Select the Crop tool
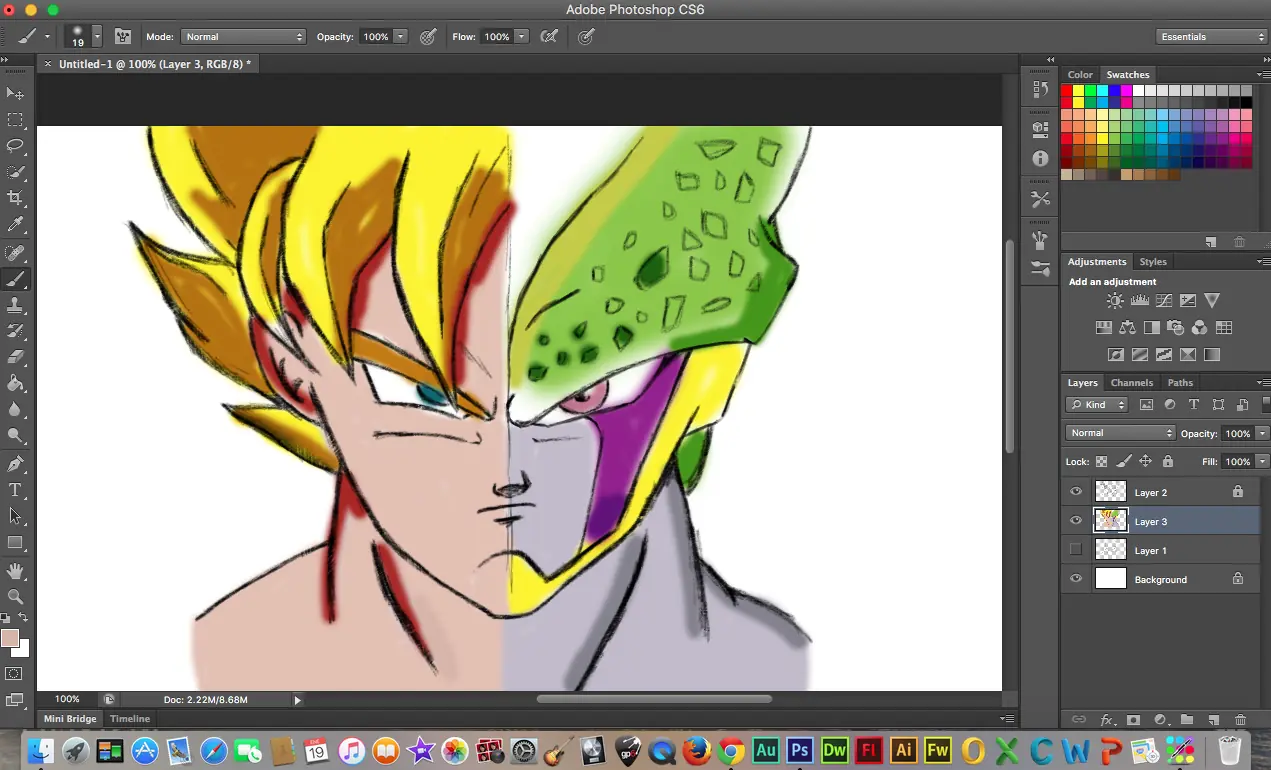Screen dimensions: 1271x770 pos(15,198)
